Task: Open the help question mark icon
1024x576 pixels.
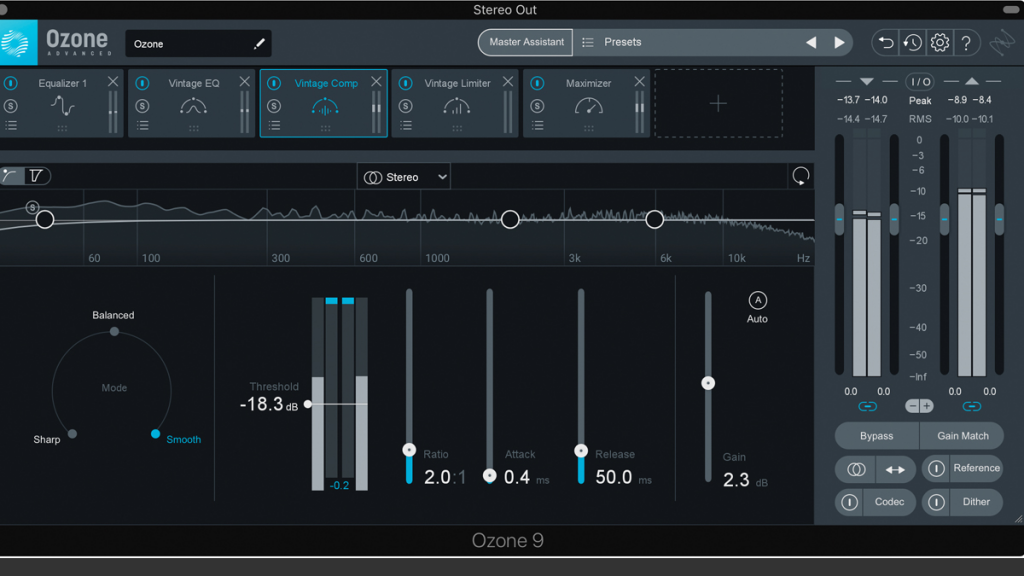Action: (x=966, y=43)
